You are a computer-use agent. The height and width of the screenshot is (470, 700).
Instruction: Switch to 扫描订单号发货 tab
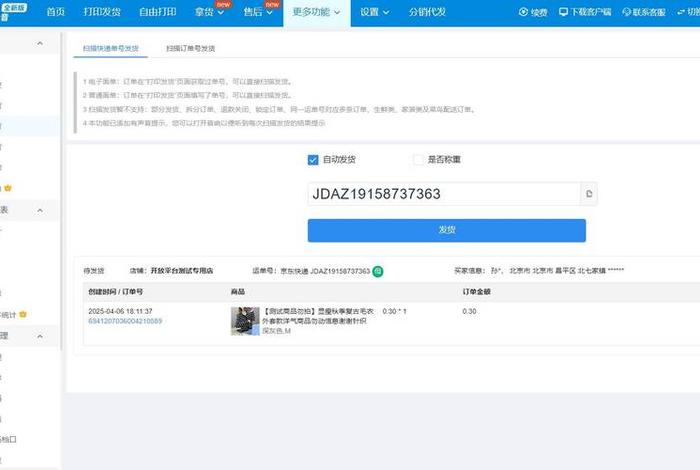point(191,48)
